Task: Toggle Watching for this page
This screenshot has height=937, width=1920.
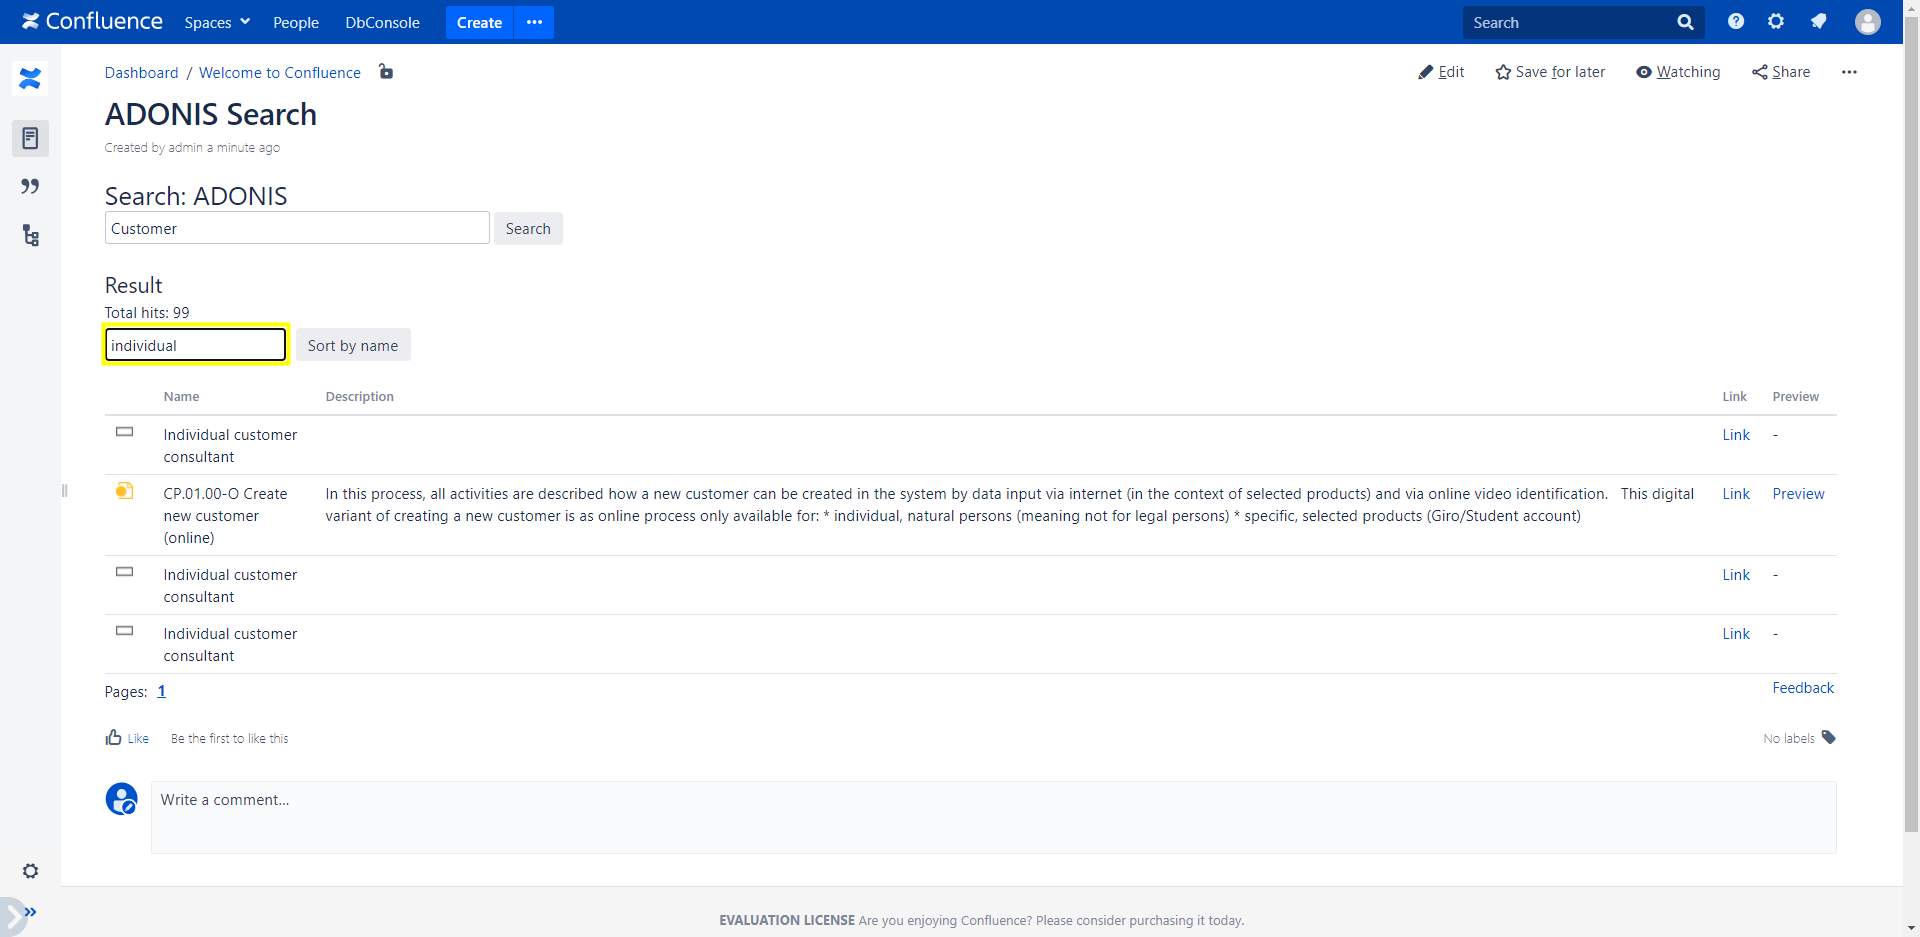Action: tap(1678, 72)
